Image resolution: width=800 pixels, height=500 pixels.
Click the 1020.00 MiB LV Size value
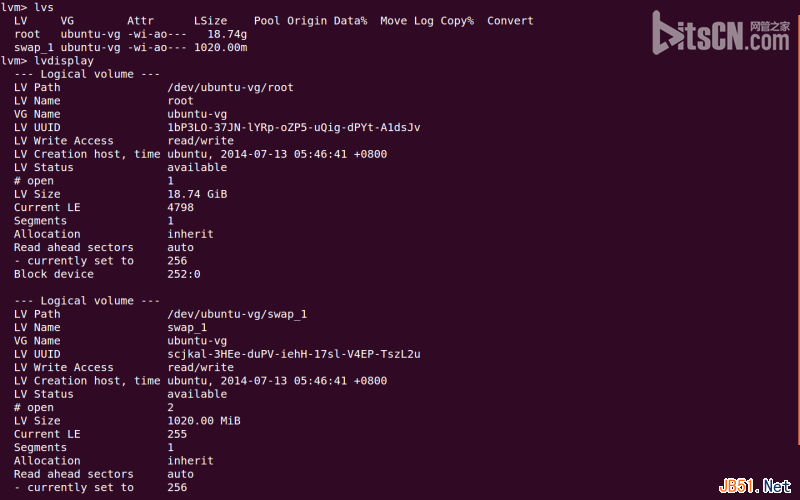204,421
